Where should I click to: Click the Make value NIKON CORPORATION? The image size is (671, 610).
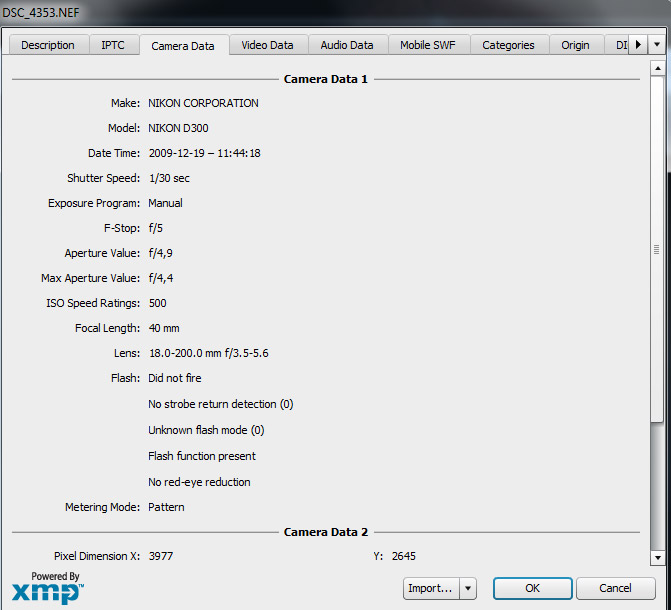(203, 103)
